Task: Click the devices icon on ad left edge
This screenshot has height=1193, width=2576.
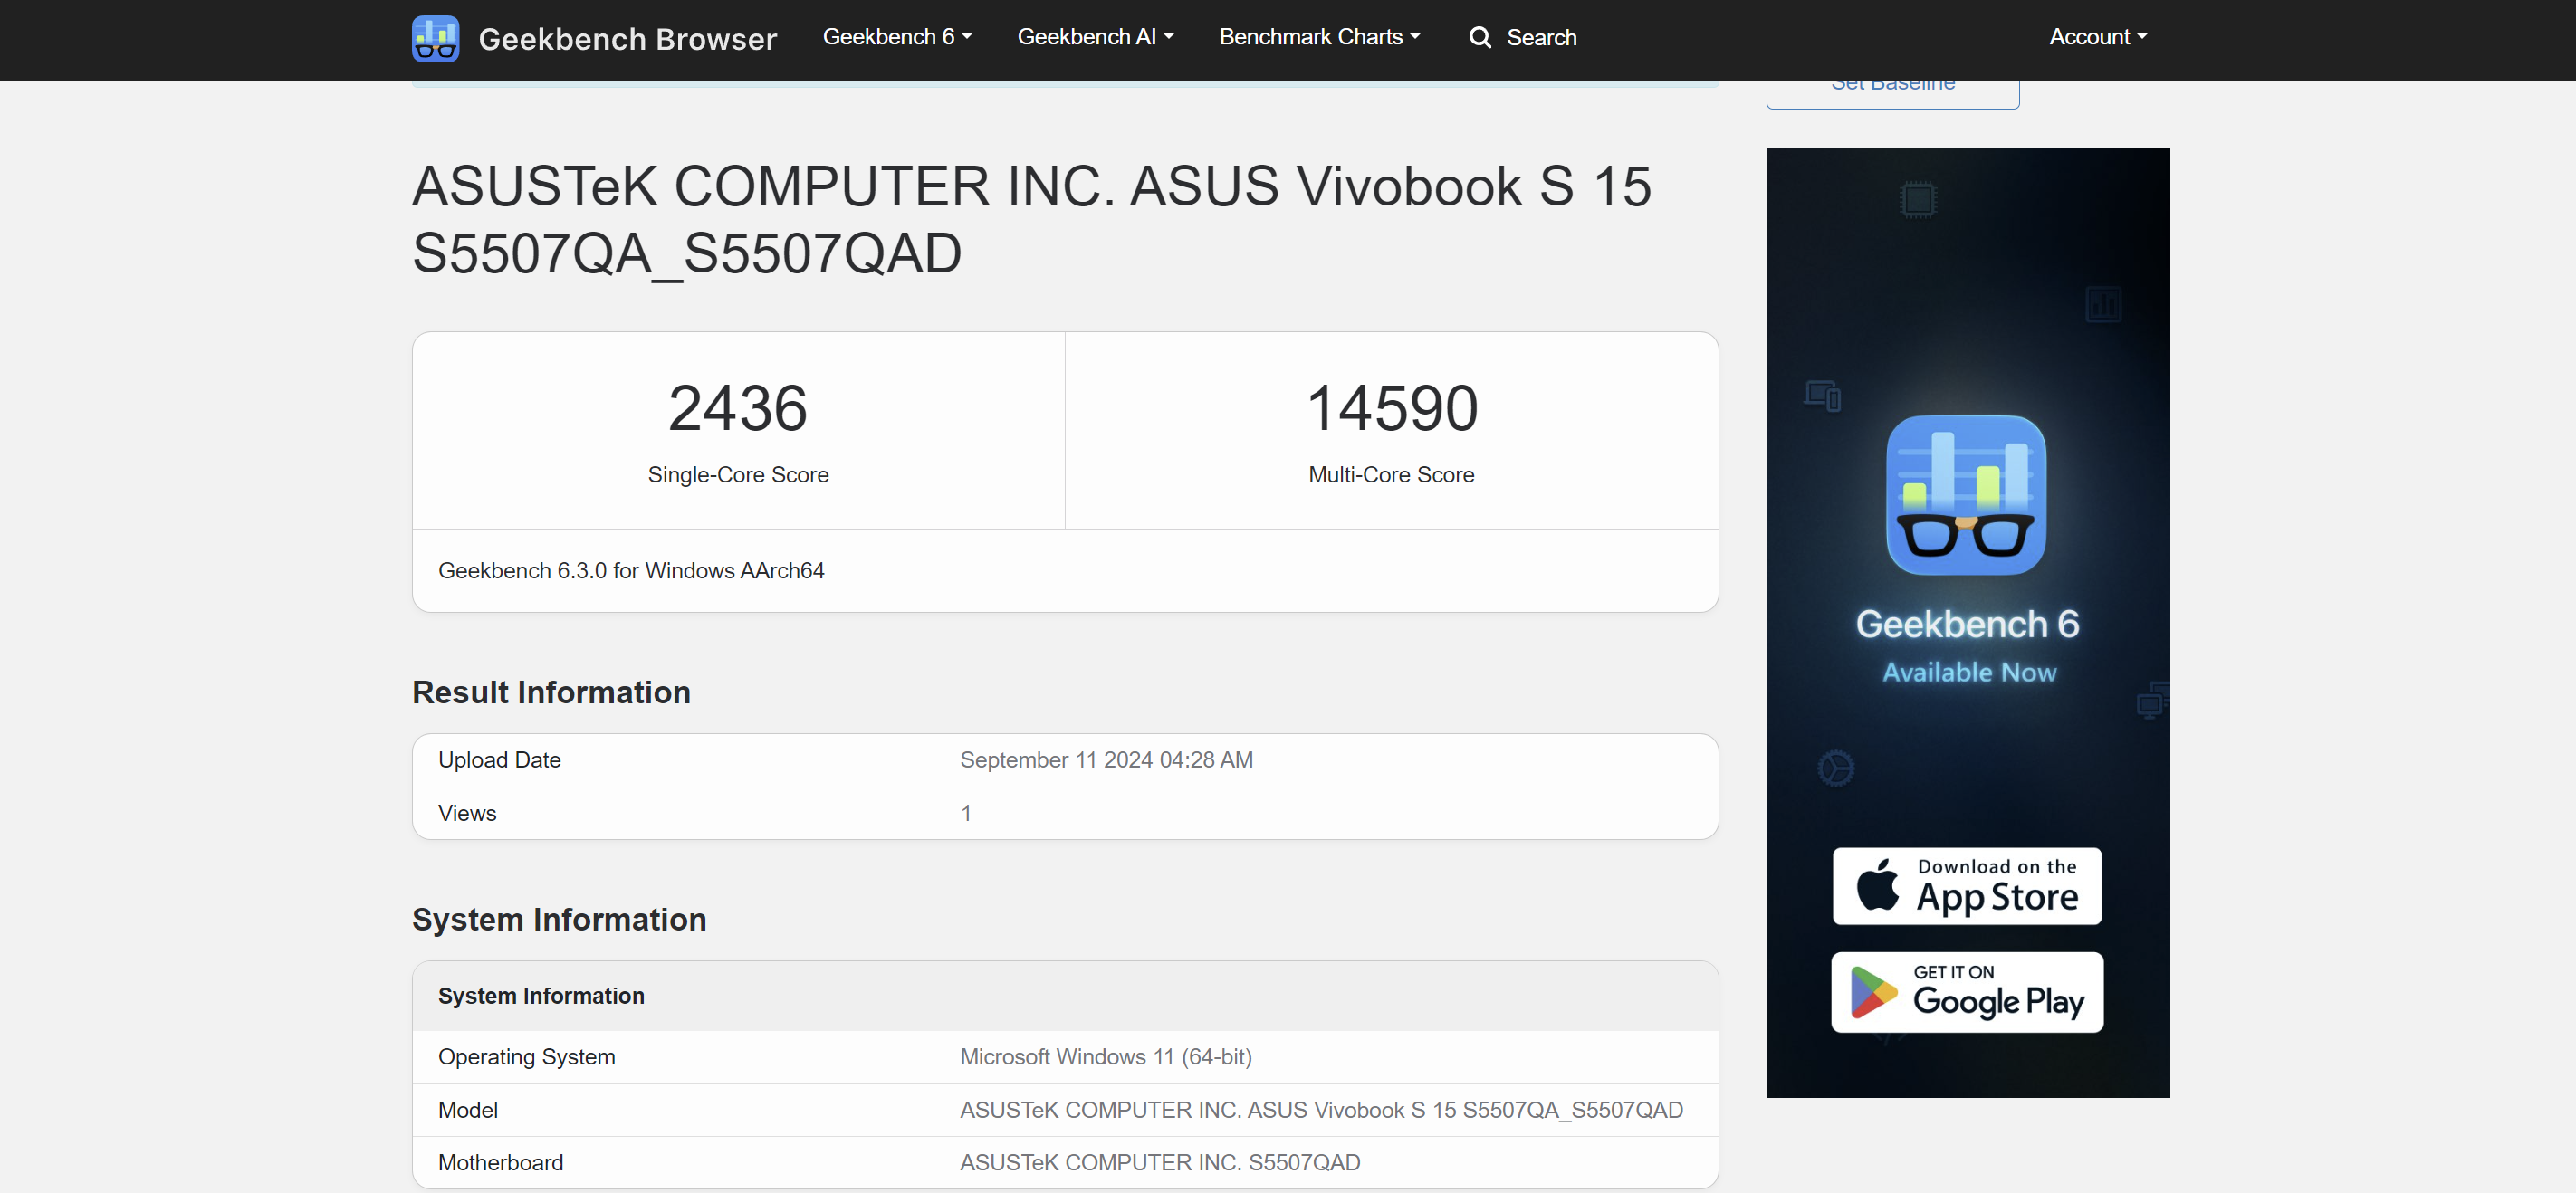Action: (x=1822, y=396)
